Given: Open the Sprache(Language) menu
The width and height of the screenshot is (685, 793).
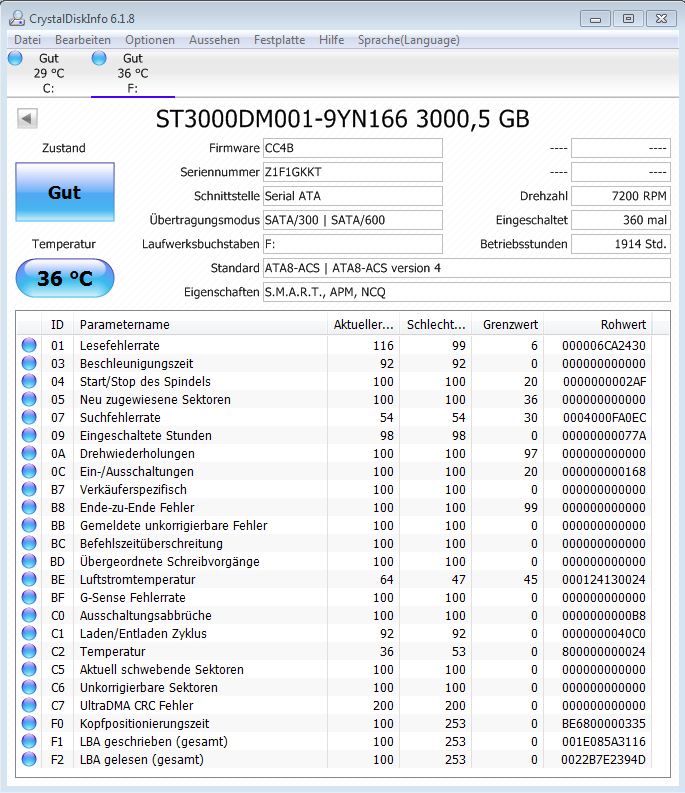Looking at the screenshot, I should [x=409, y=40].
